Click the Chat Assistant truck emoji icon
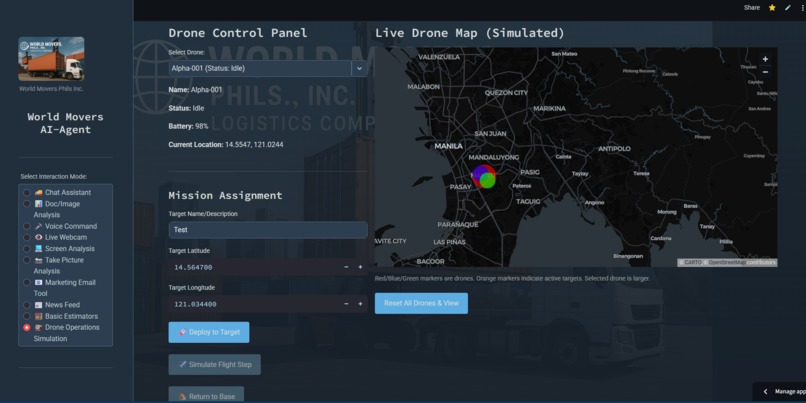The height and width of the screenshot is (403, 806). tap(39, 192)
